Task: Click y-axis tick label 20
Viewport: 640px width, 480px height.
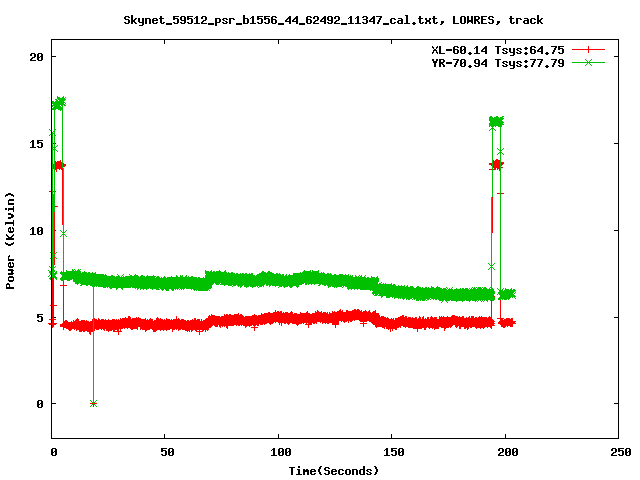Action: 36,57
